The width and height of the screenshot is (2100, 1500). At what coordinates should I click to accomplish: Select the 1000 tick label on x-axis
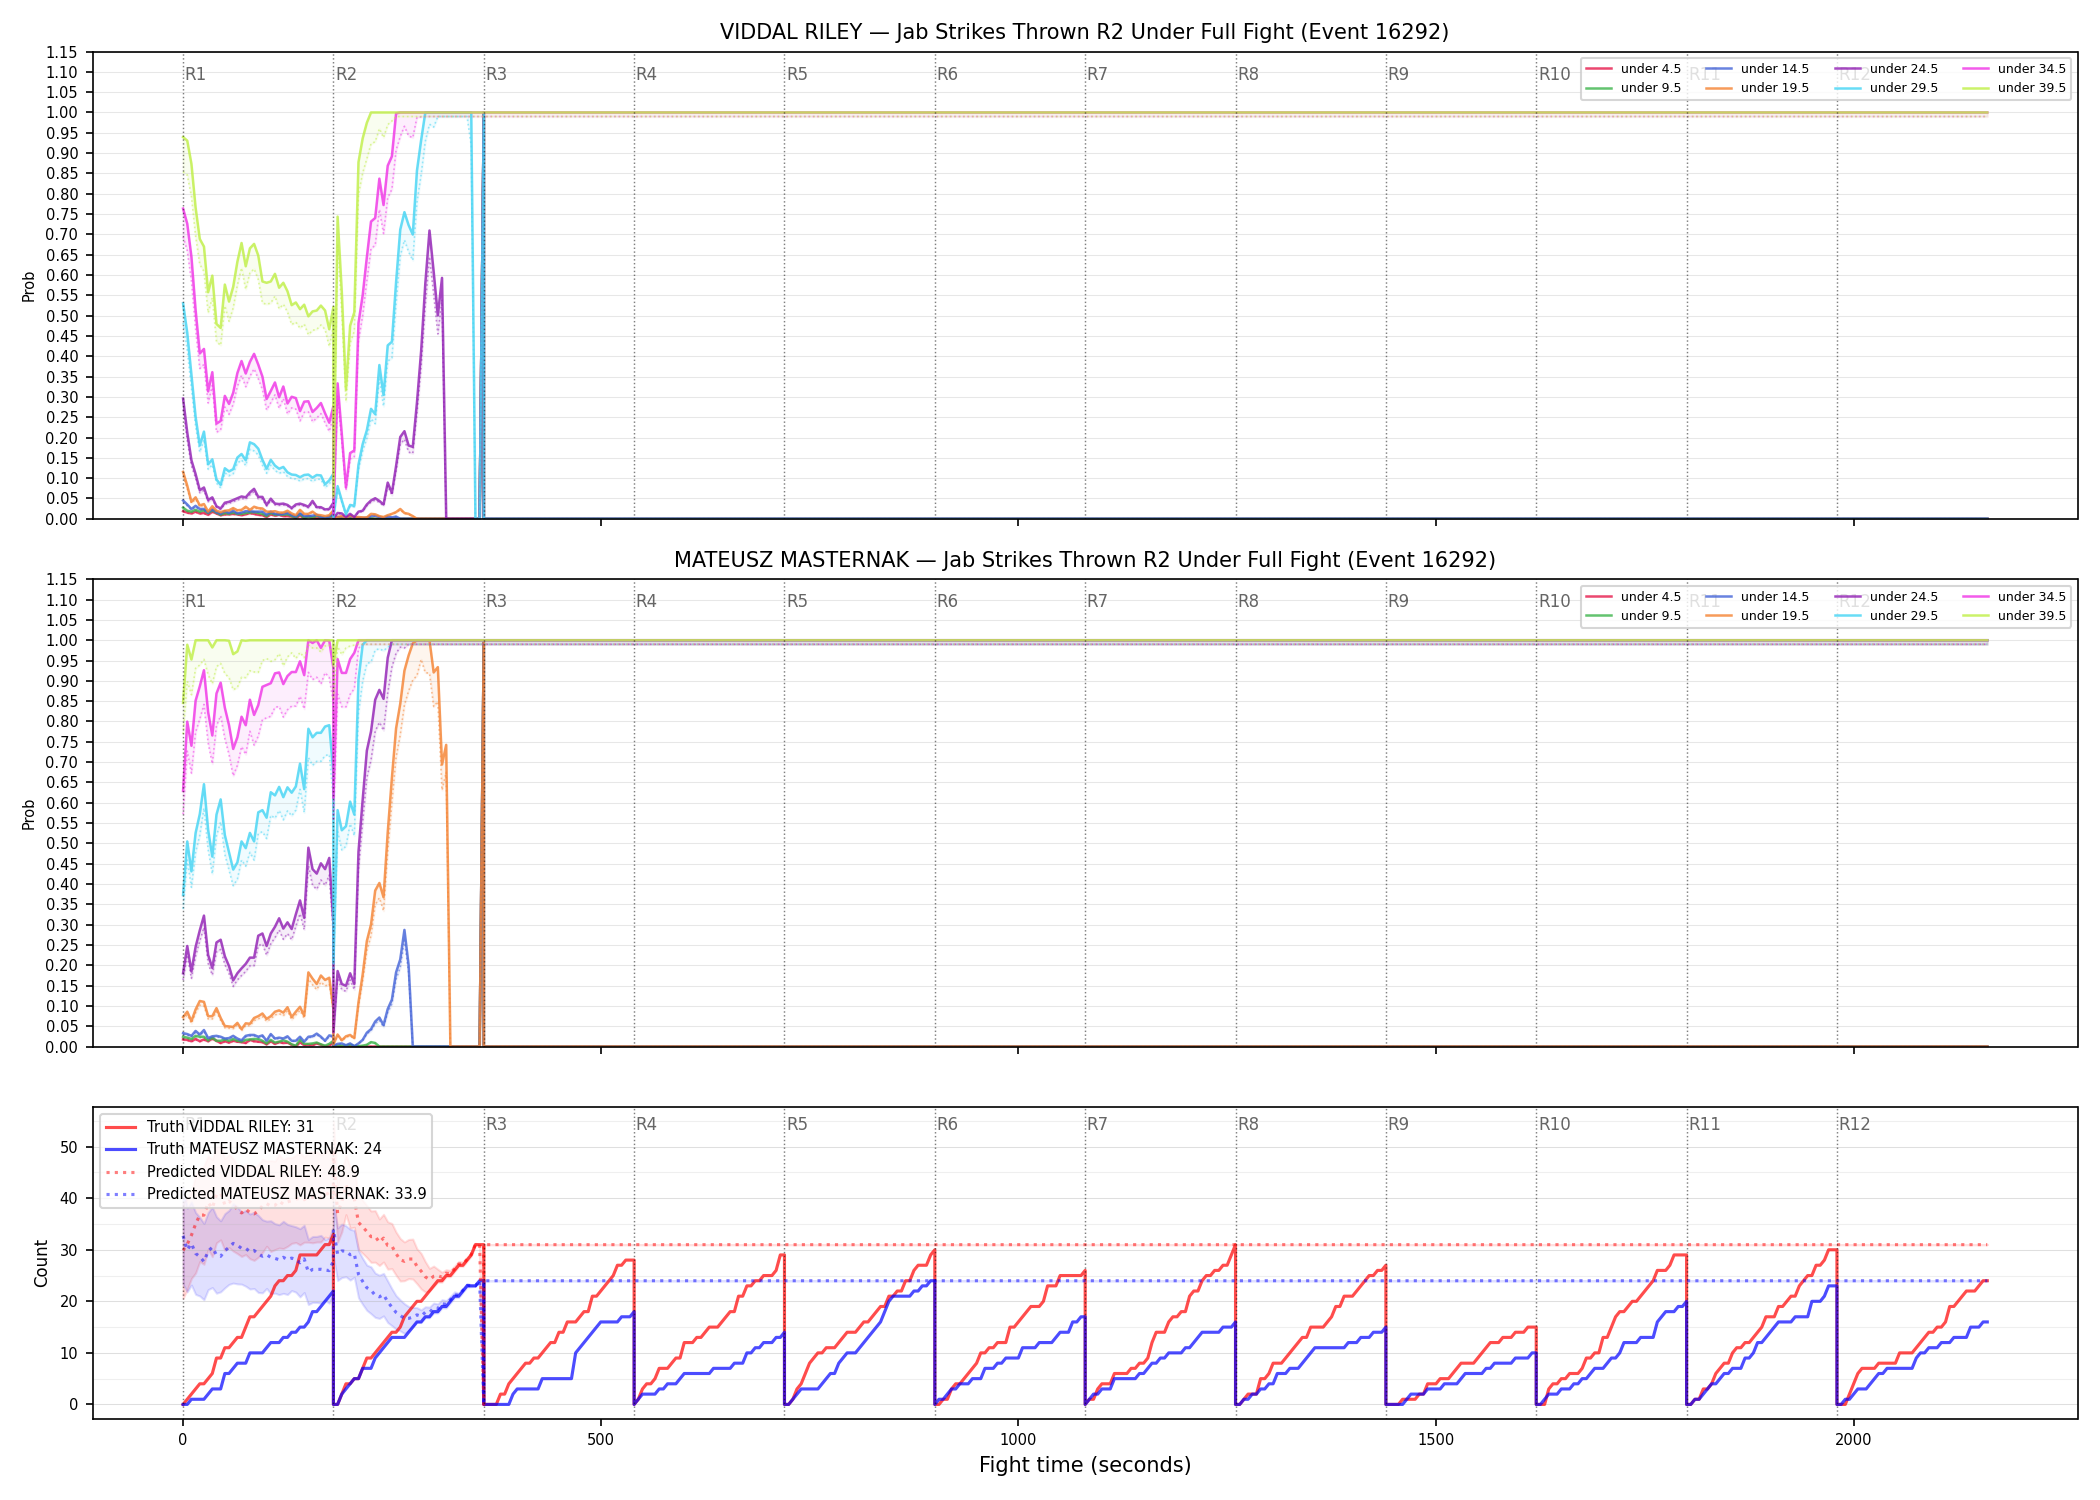(1018, 1440)
